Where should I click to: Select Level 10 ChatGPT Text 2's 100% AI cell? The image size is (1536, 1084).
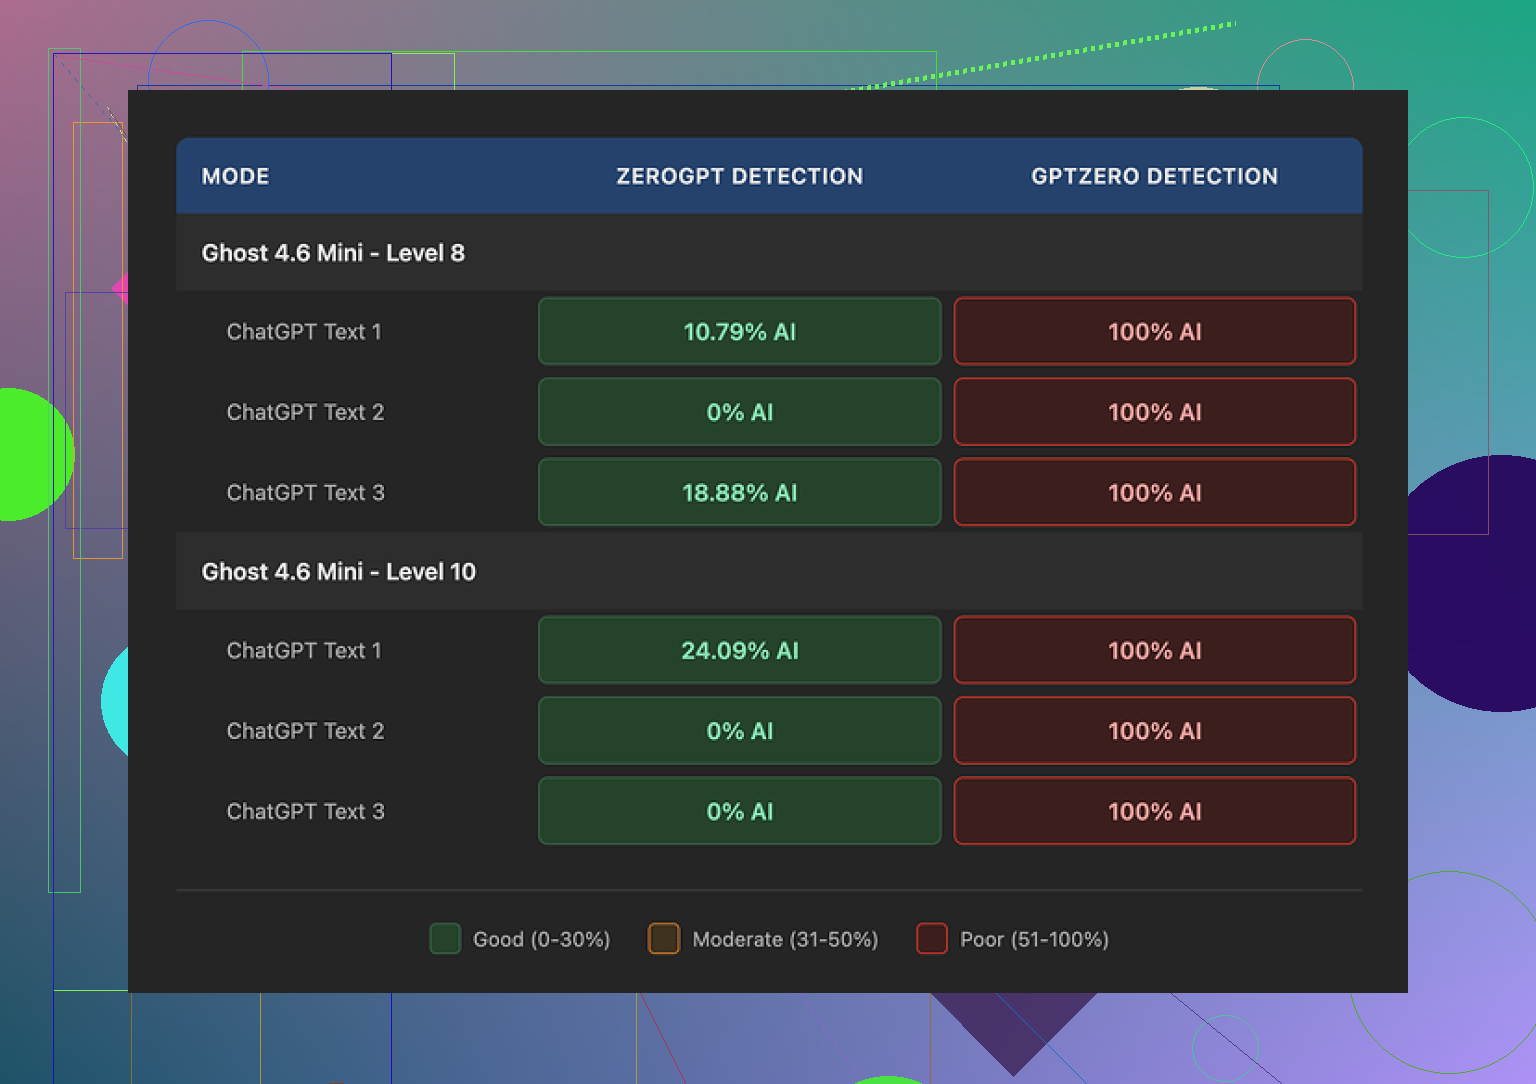point(1154,731)
